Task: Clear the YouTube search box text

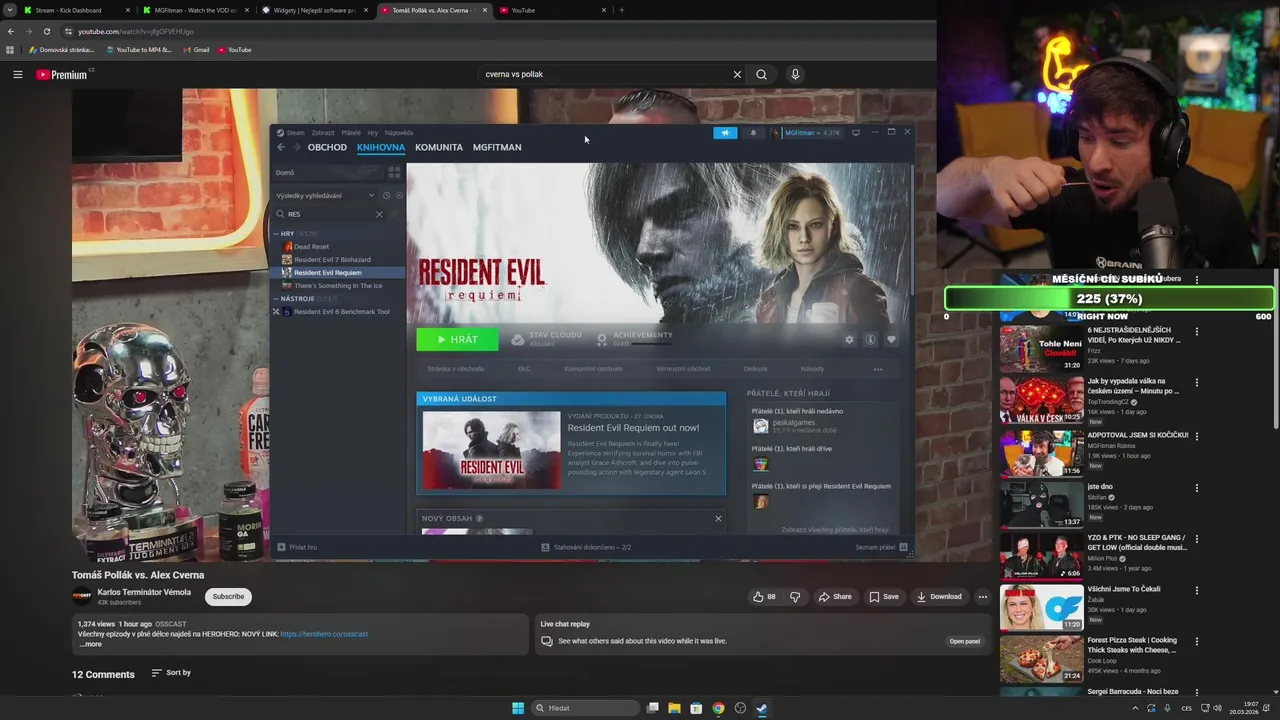Action: coord(737,74)
